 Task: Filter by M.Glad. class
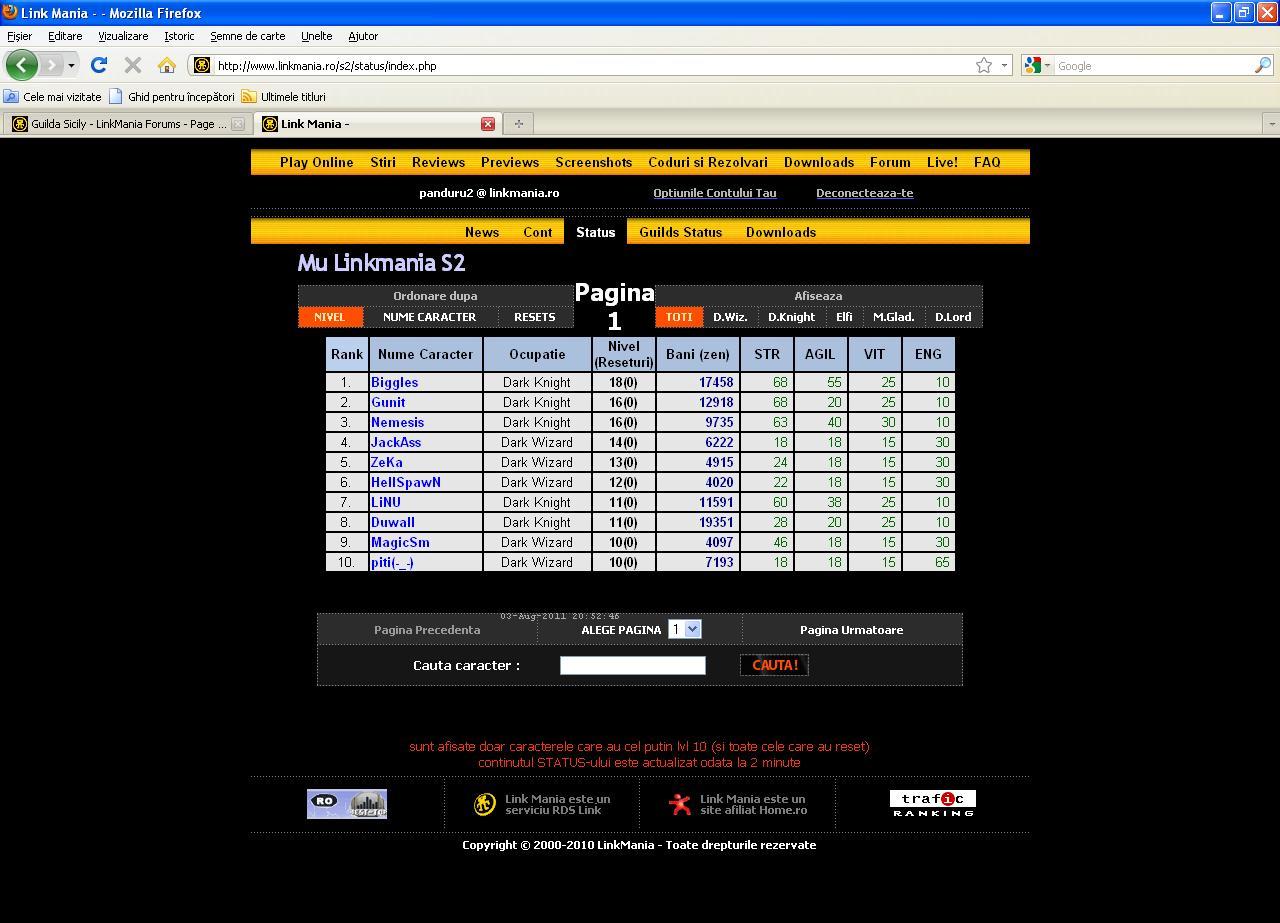(x=894, y=317)
